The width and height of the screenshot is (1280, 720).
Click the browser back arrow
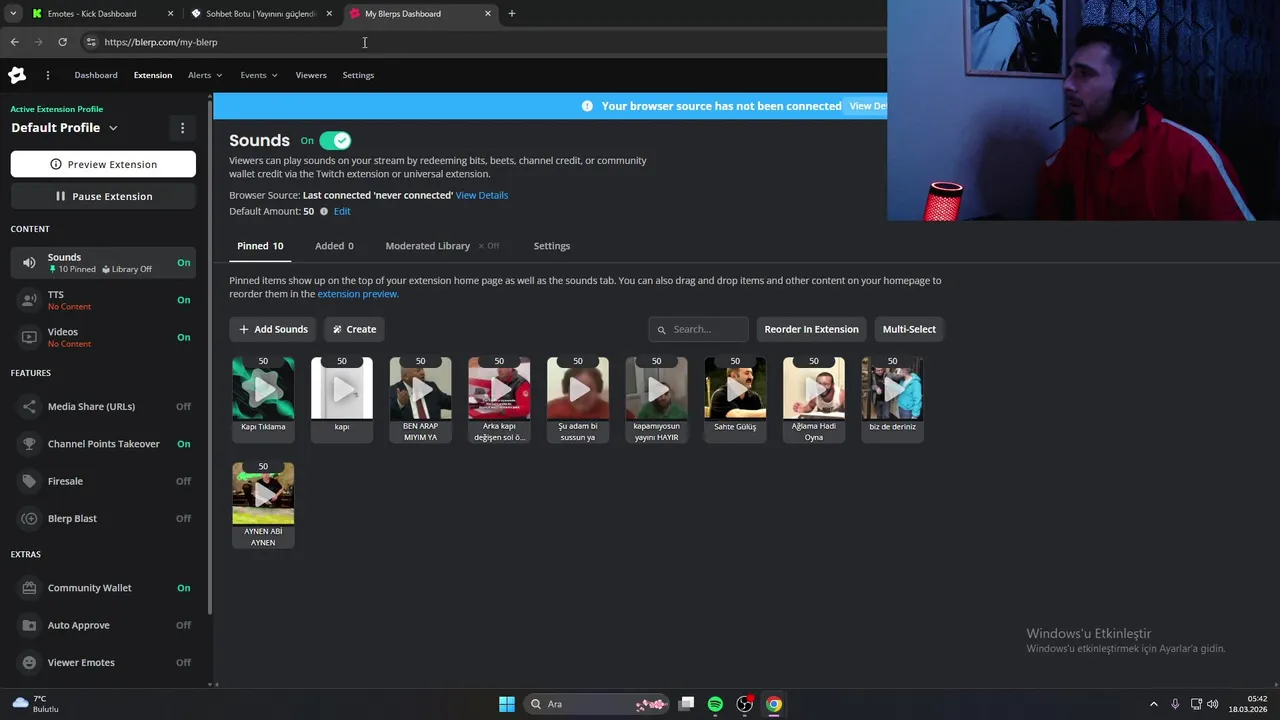(x=14, y=42)
